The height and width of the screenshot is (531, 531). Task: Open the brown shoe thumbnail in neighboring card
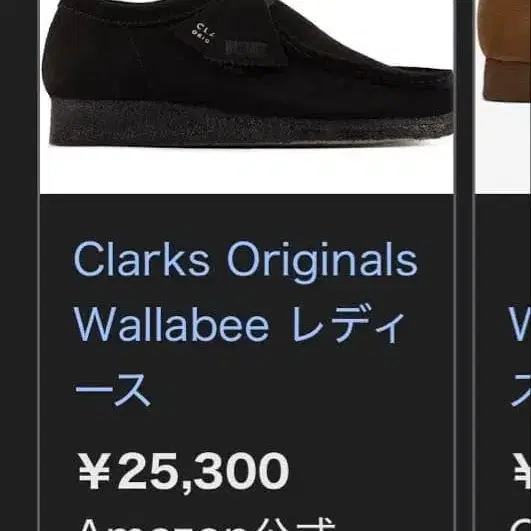(x=503, y=97)
